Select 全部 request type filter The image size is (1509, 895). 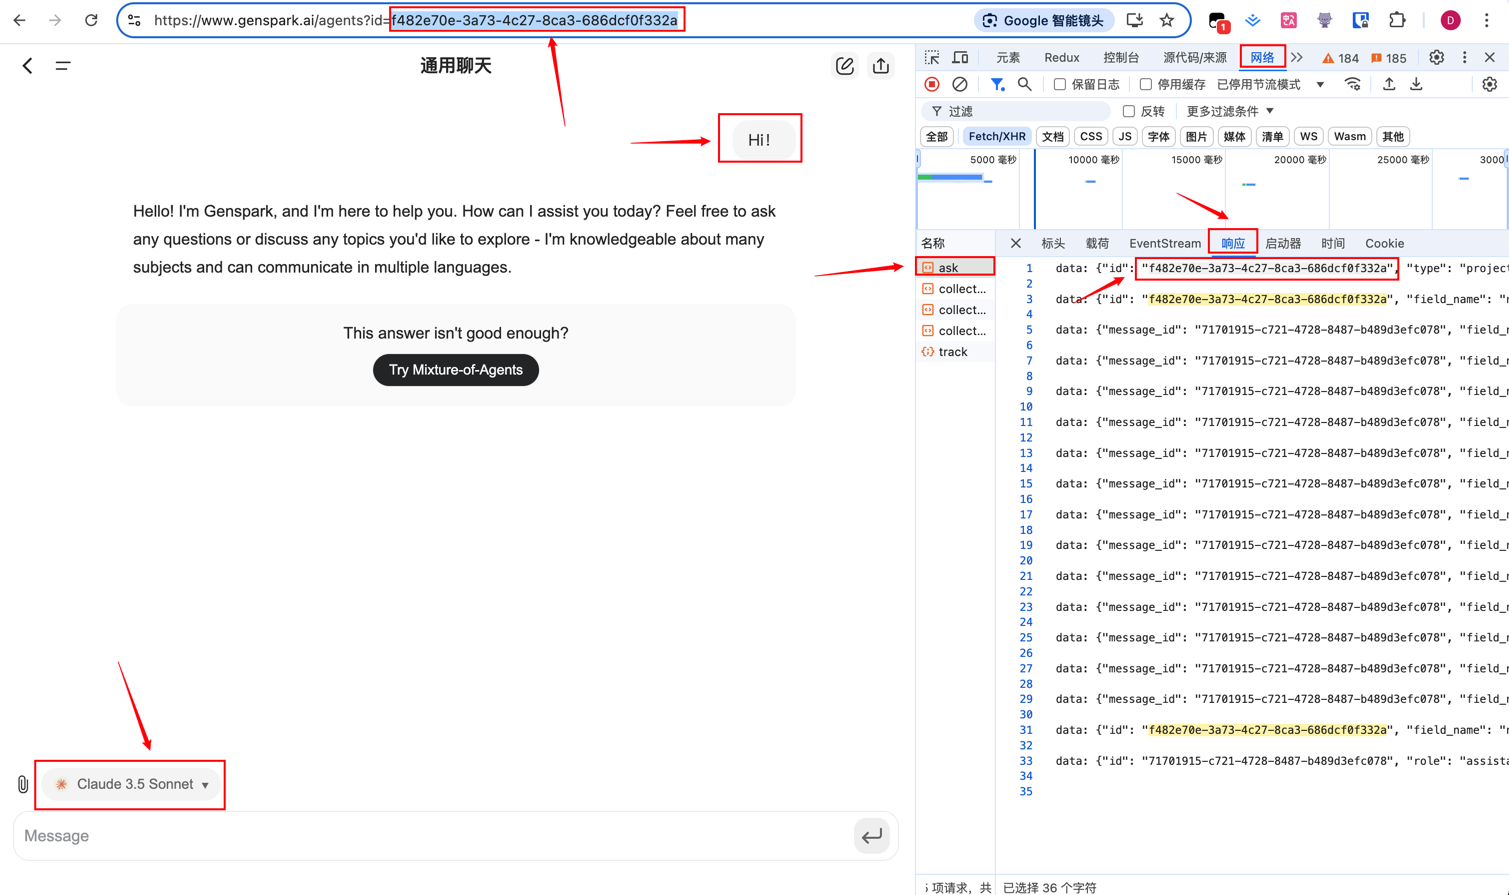(937, 137)
